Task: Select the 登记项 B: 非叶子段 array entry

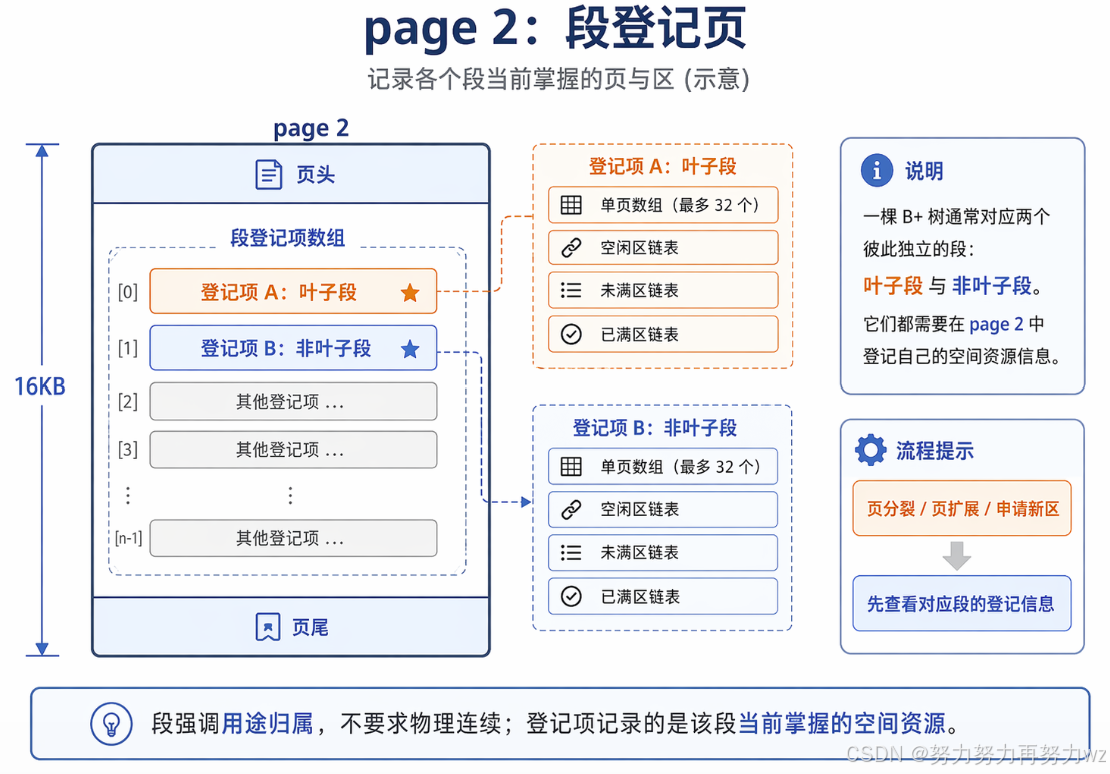Action: 293,348
